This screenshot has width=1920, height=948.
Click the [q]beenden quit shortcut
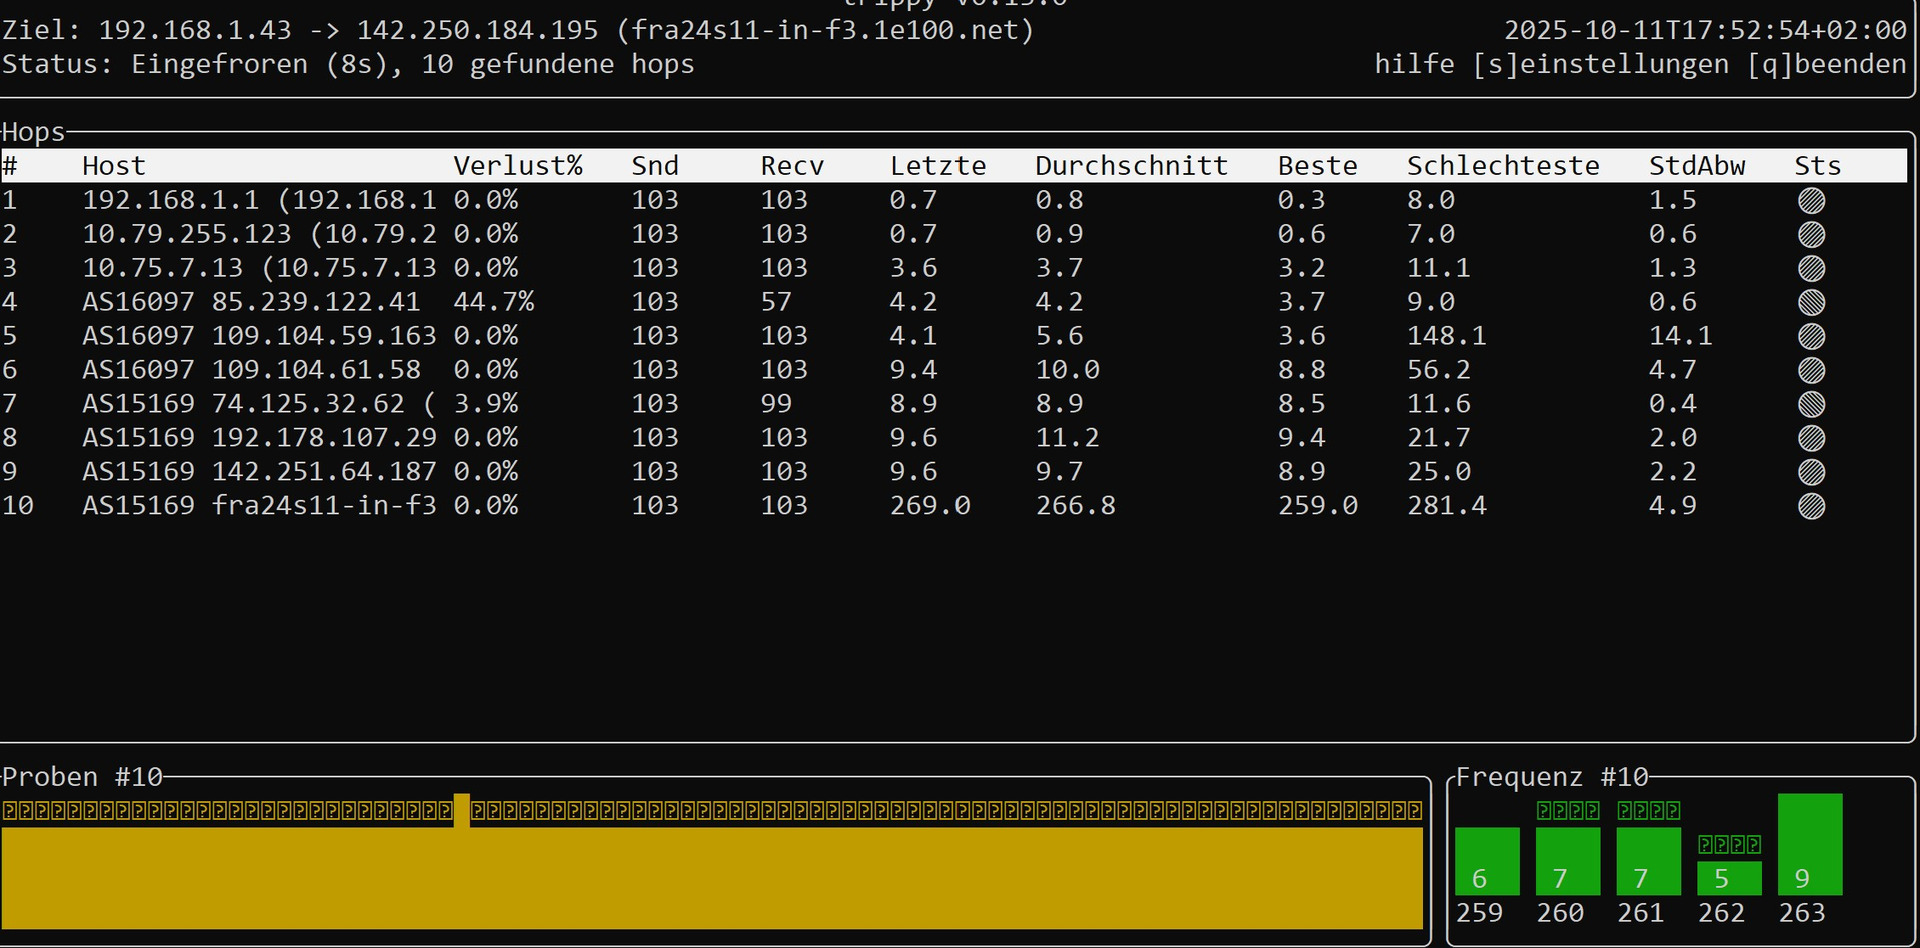click(1826, 64)
